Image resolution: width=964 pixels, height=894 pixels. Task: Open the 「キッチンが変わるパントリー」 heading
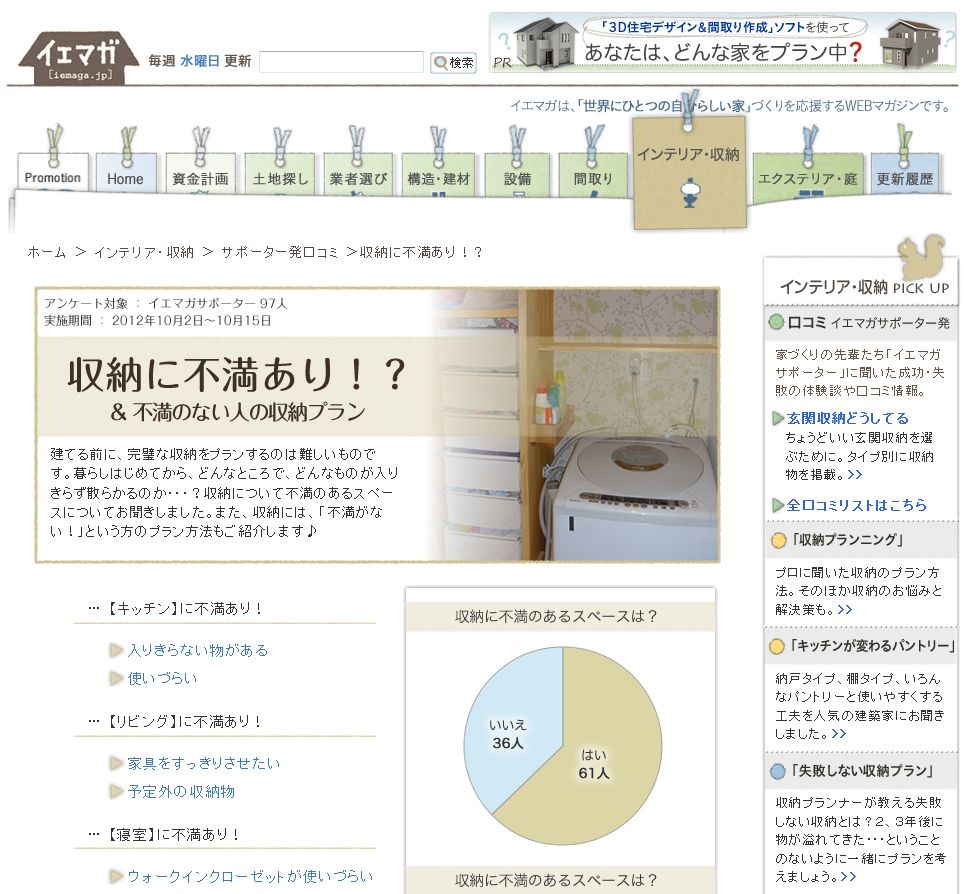click(x=872, y=646)
